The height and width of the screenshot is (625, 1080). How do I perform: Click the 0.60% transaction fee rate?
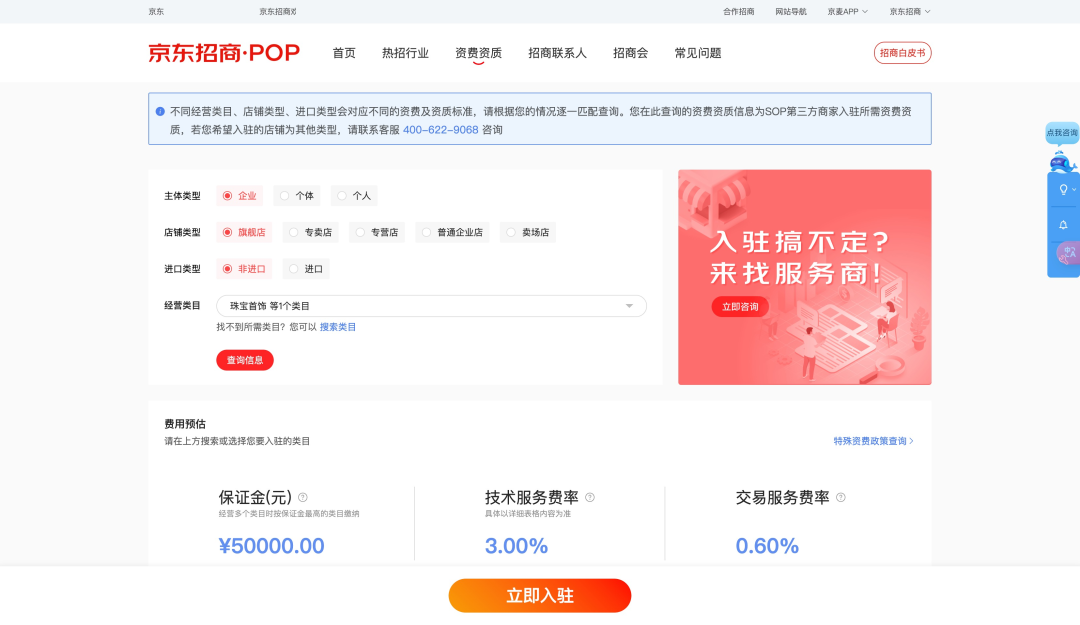click(767, 546)
